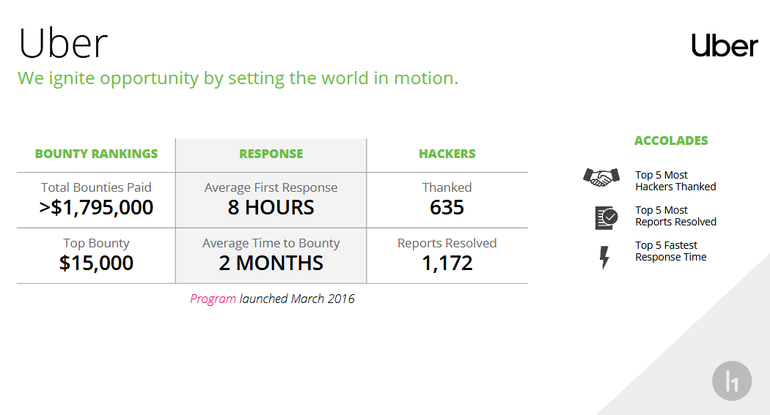770x415 pixels.
Task: Click the 8 HOURS average first response
Action: point(271,208)
